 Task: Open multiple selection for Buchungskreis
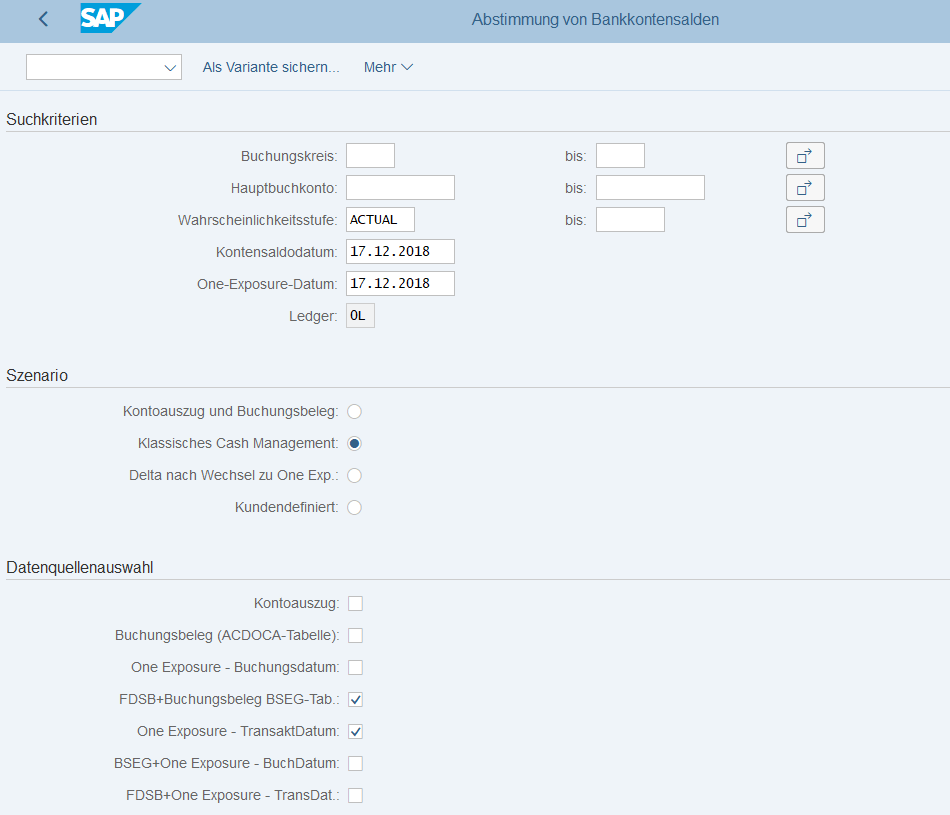coord(805,156)
